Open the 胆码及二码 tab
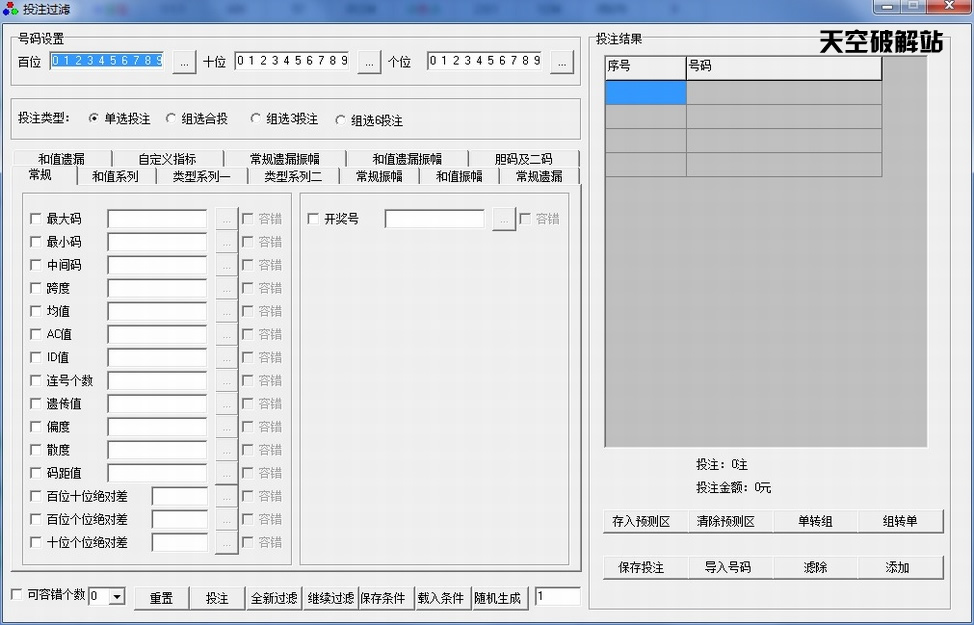 click(x=522, y=159)
